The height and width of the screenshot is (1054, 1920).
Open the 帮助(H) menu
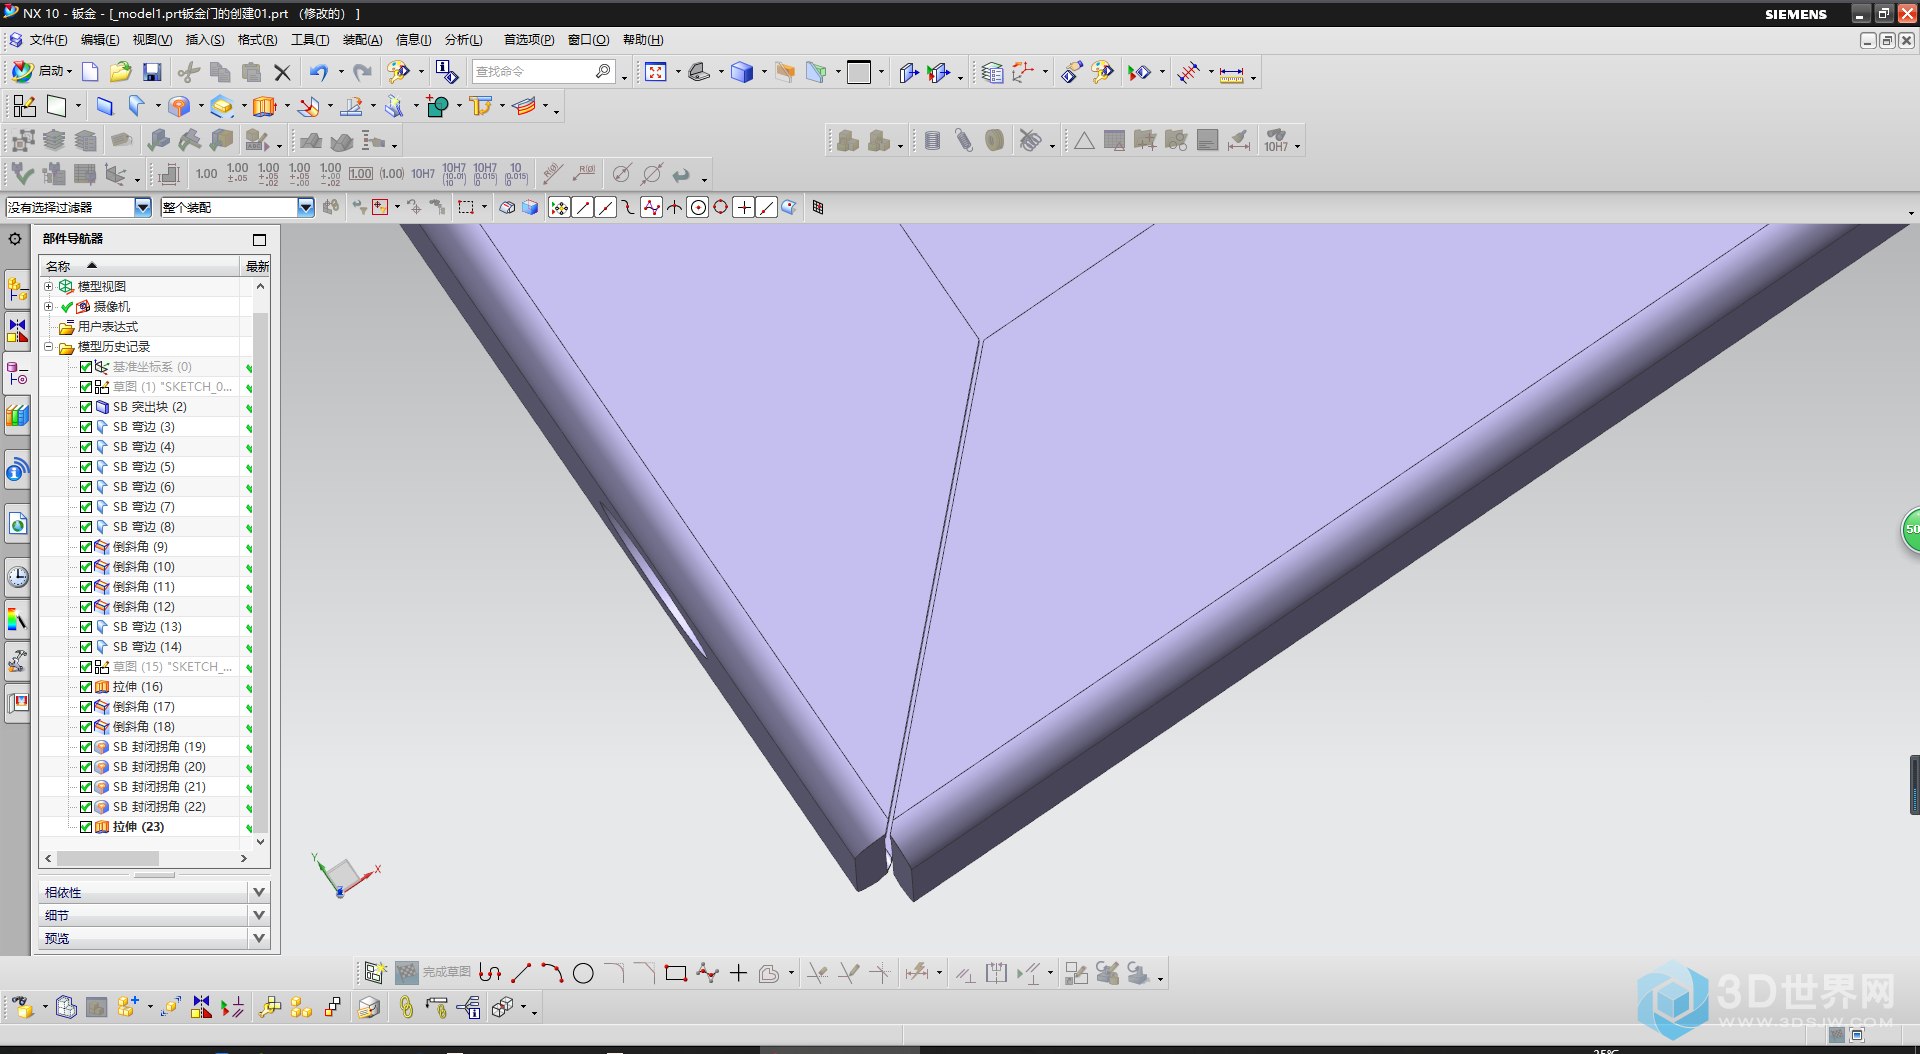pos(643,40)
